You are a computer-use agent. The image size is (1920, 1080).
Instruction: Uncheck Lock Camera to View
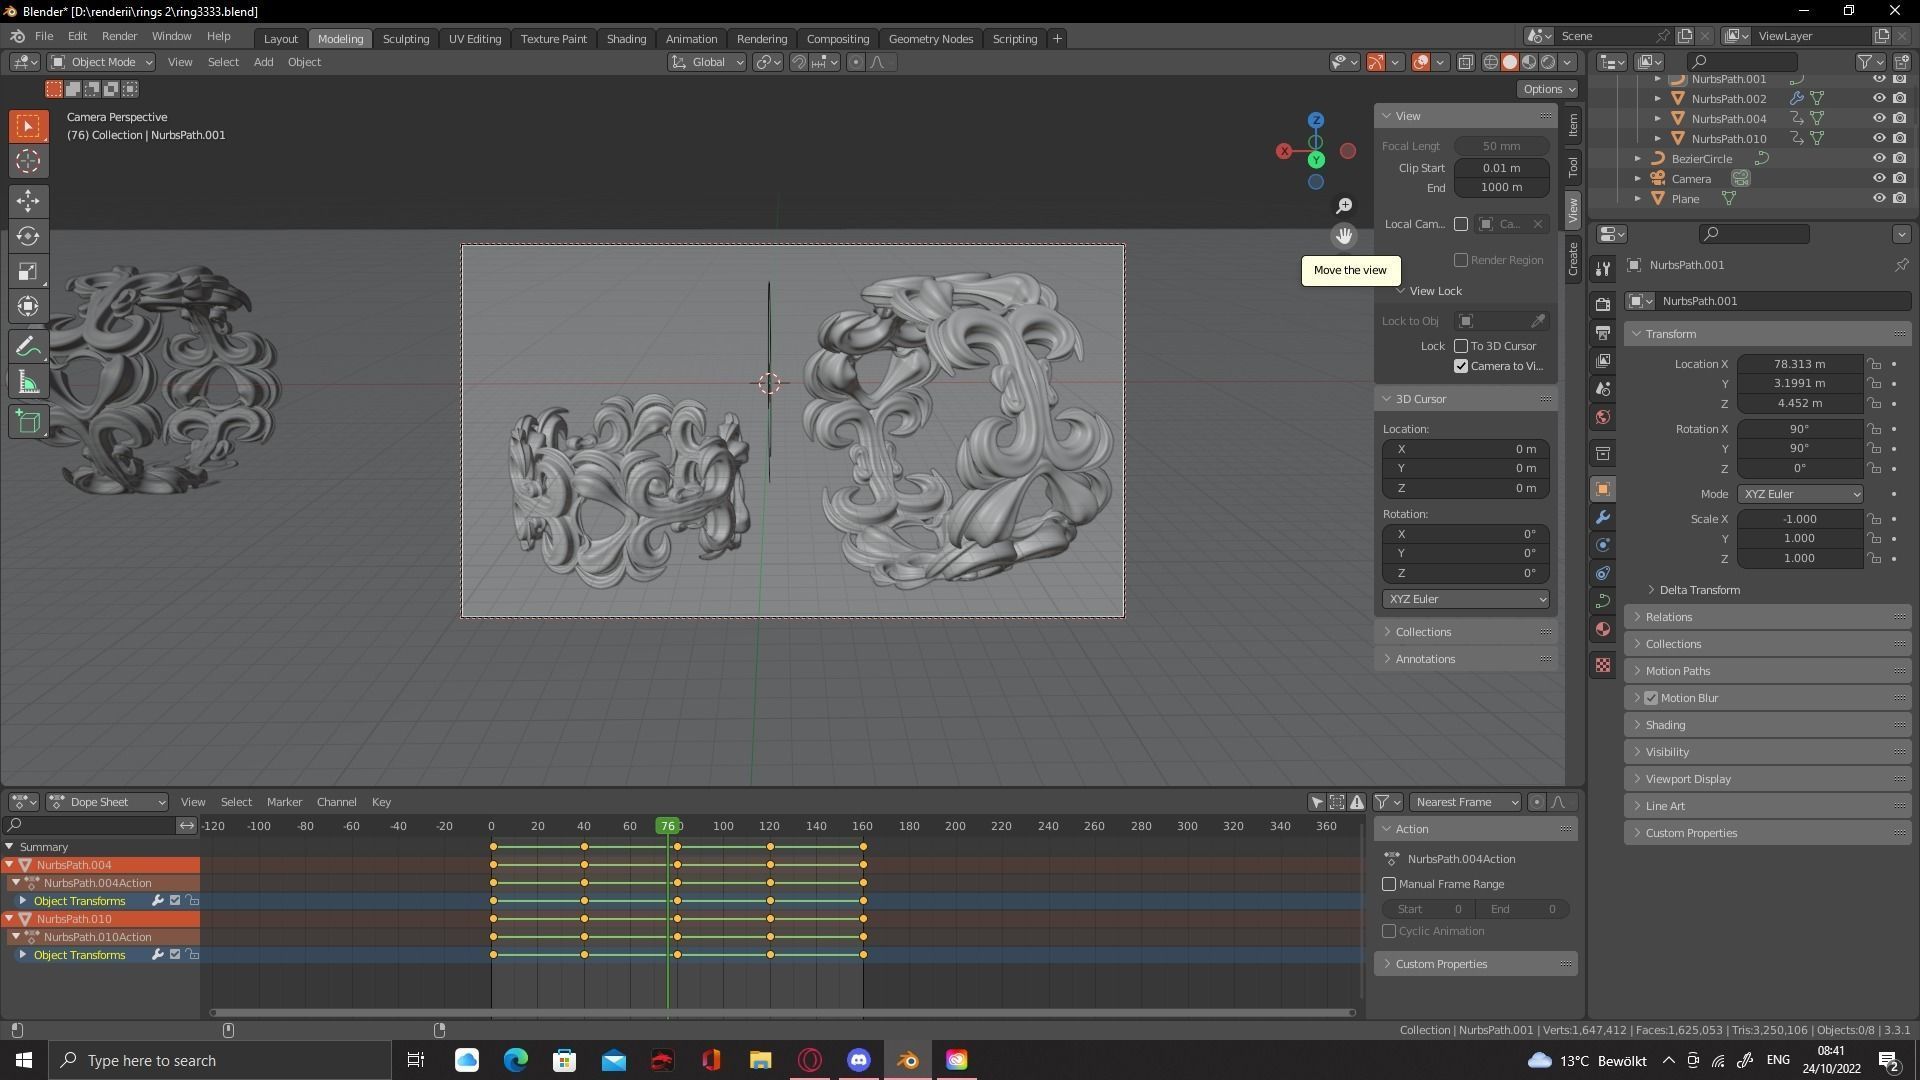point(1461,366)
